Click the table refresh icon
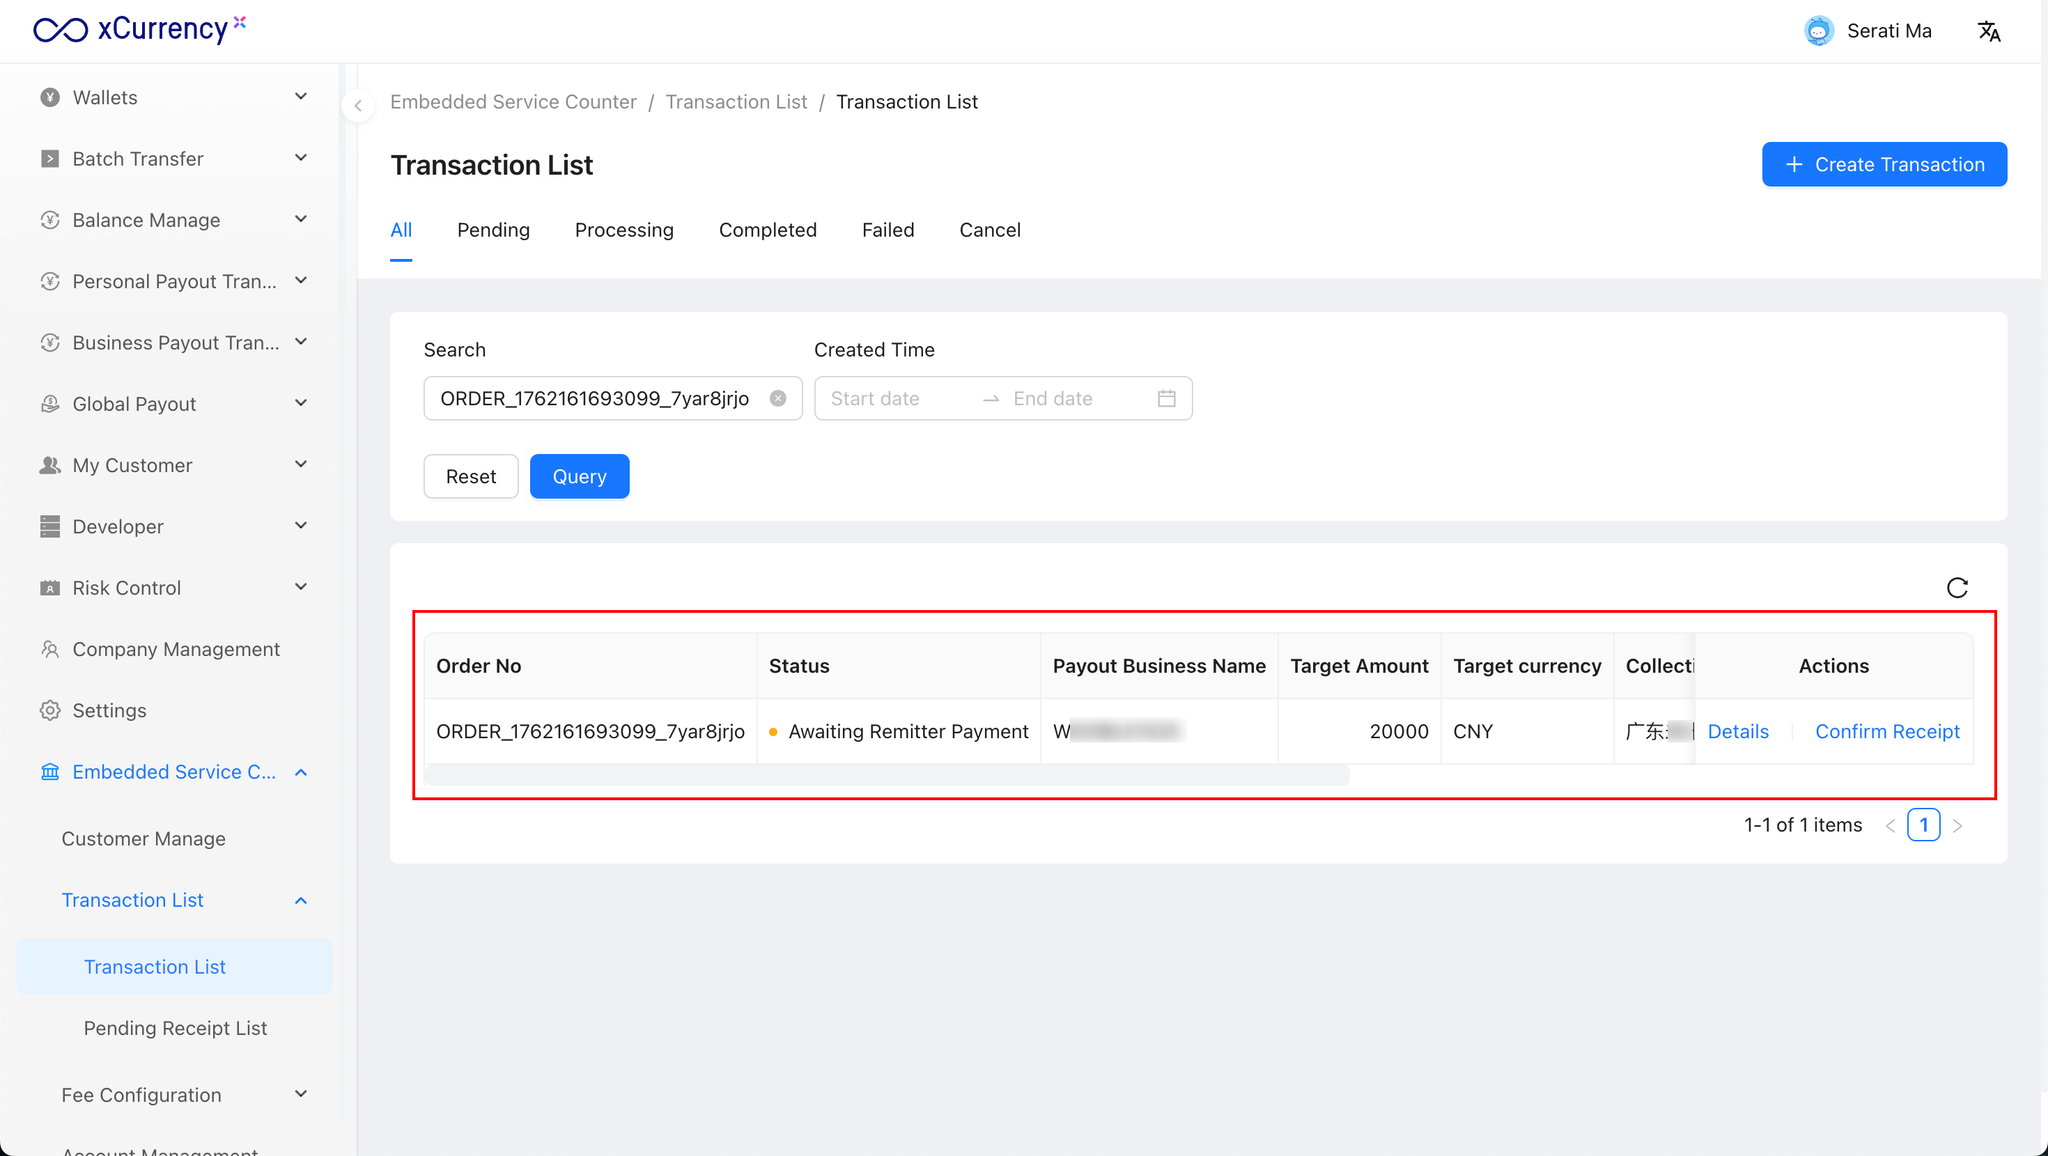This screenshot has width=2048, height=1156. tap(1957, 588)
